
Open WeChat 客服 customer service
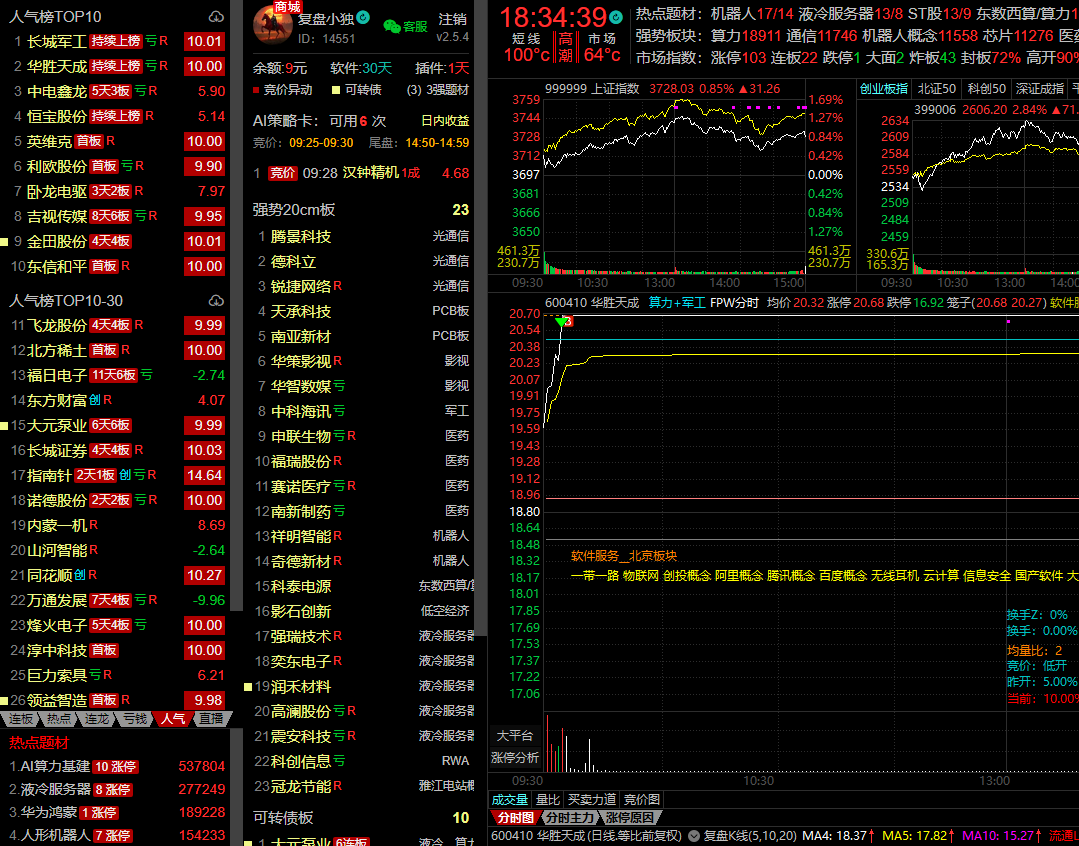405,26
